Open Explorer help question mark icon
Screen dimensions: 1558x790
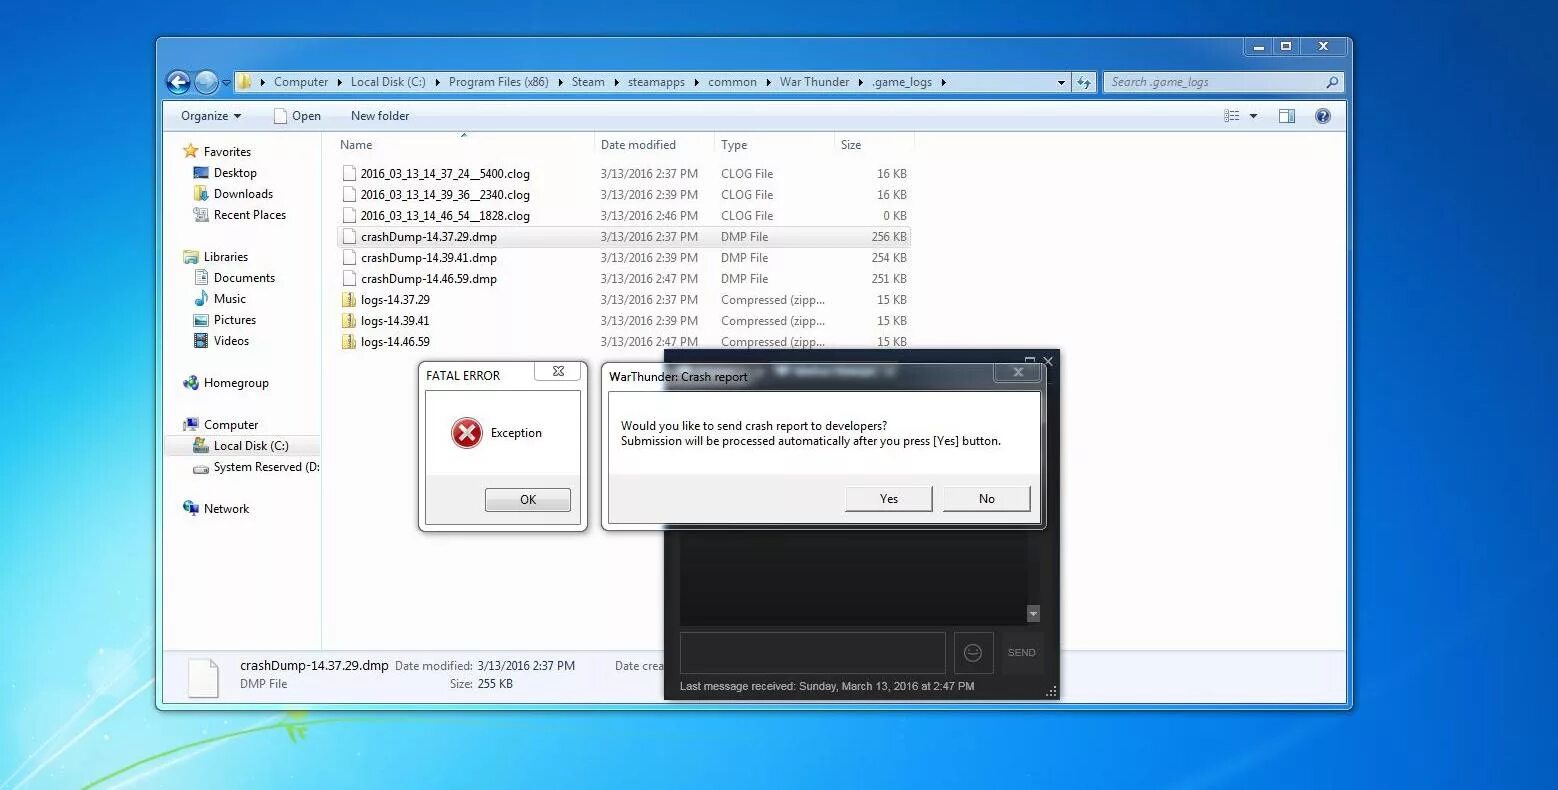coord(1323,116)
